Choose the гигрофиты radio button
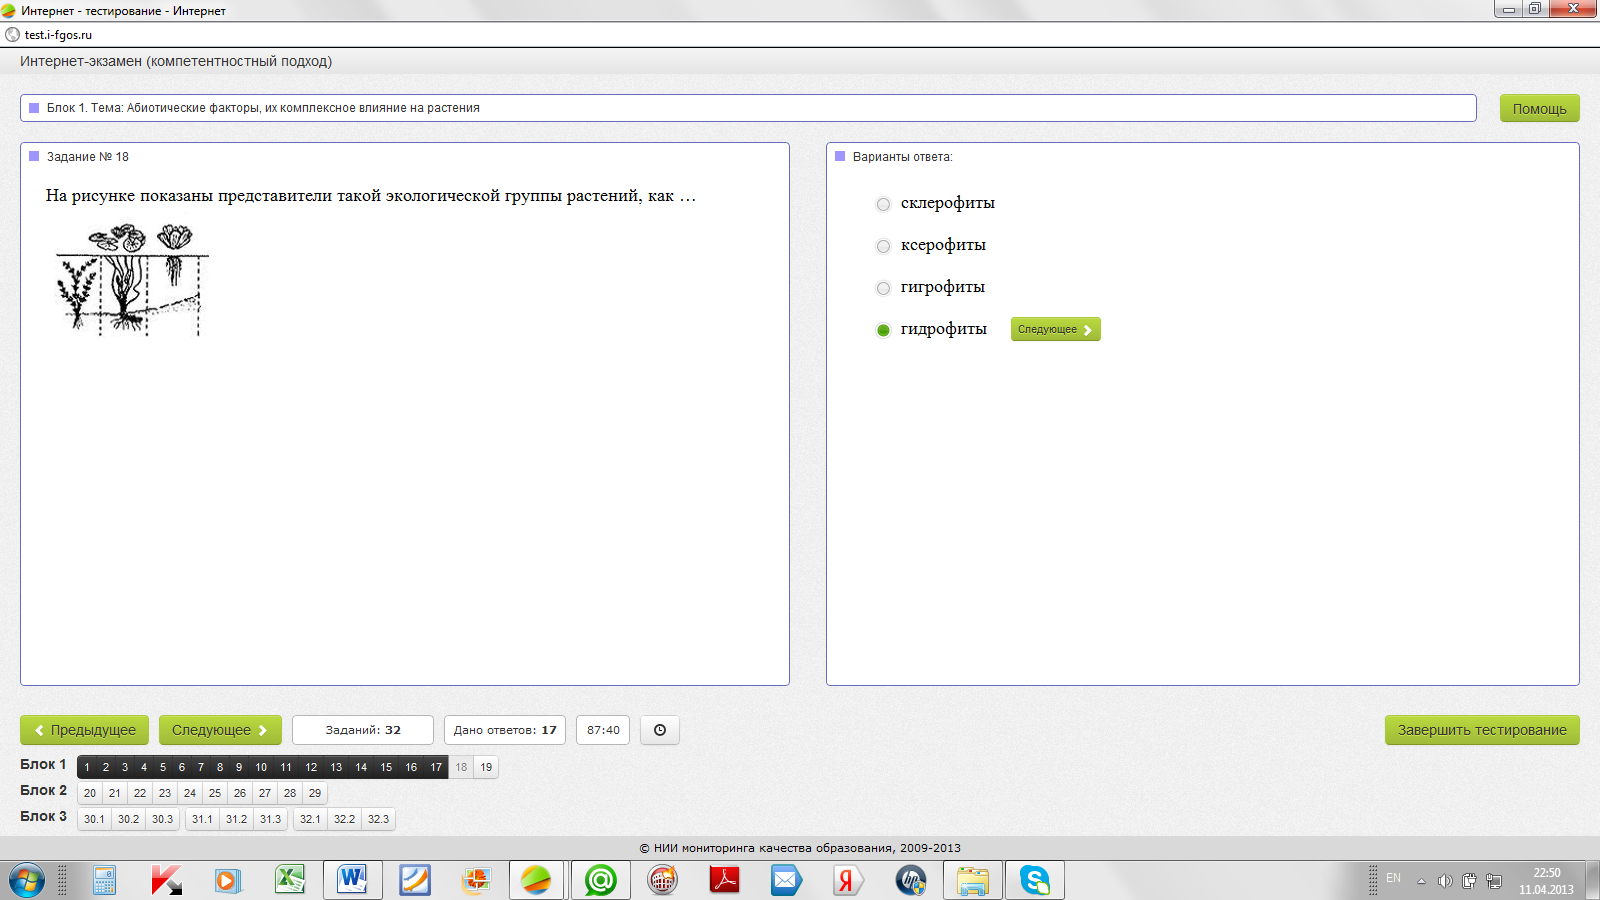The image size is (1600, 900). click(x=883, y=288)
